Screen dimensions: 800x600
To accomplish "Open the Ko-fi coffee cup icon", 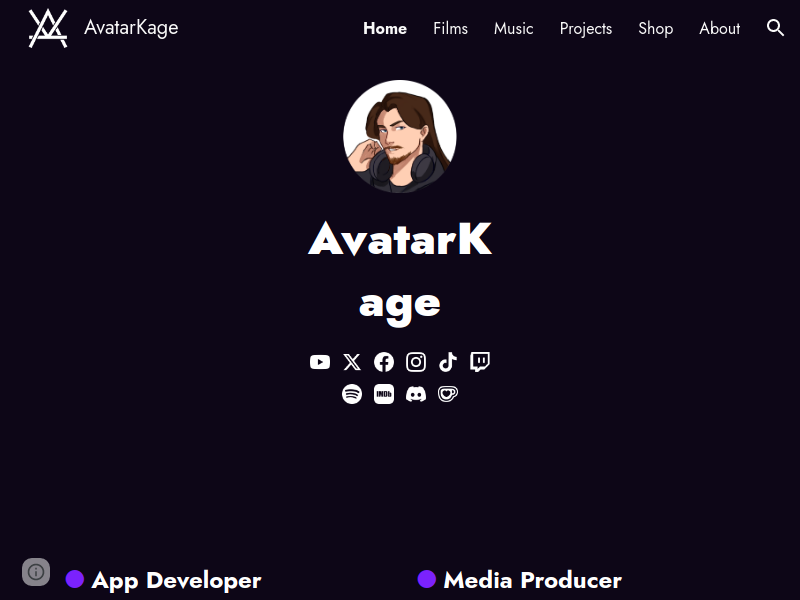I will [448, 394].
